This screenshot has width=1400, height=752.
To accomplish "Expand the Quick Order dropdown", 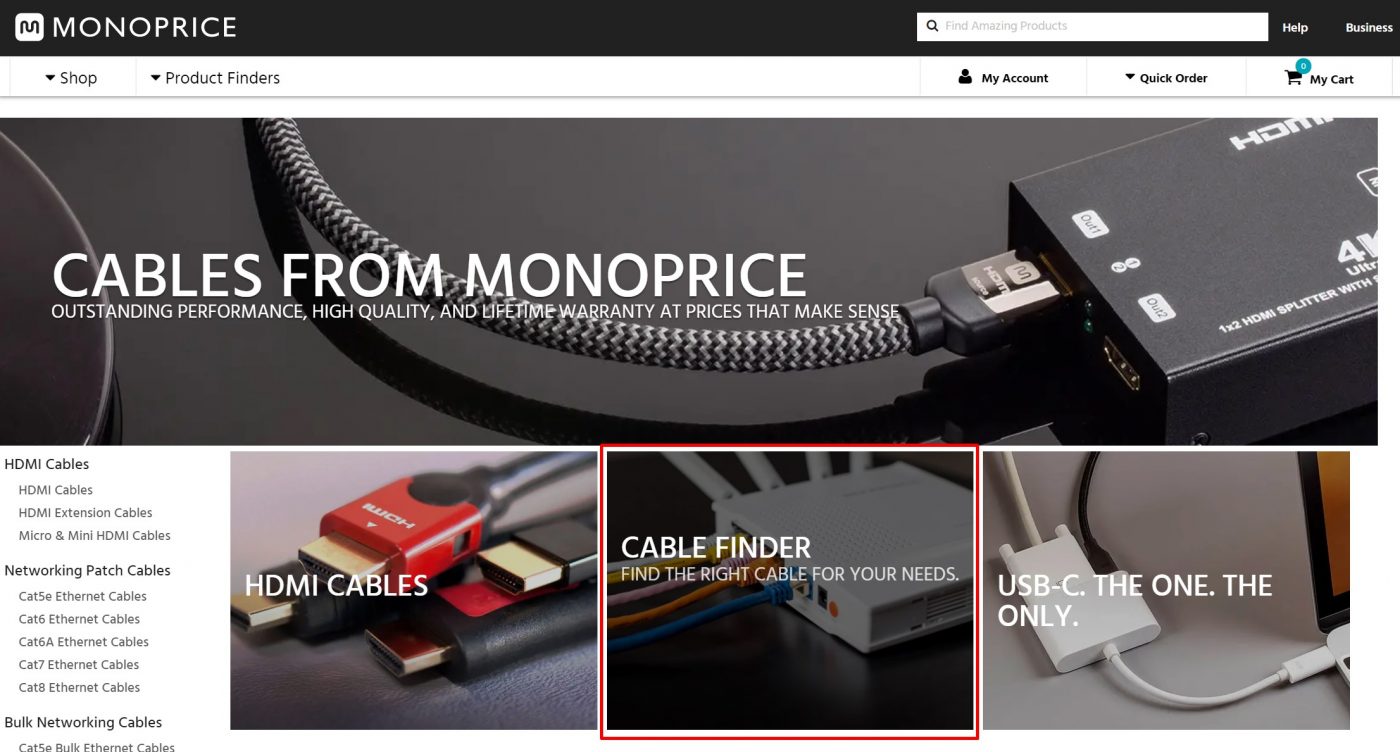I will [x=1166, y=78].
